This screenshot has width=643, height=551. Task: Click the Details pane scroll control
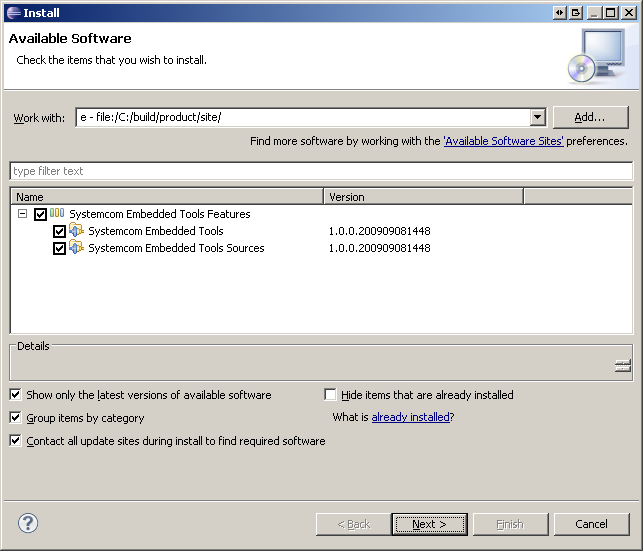click(x=623, y=365)
